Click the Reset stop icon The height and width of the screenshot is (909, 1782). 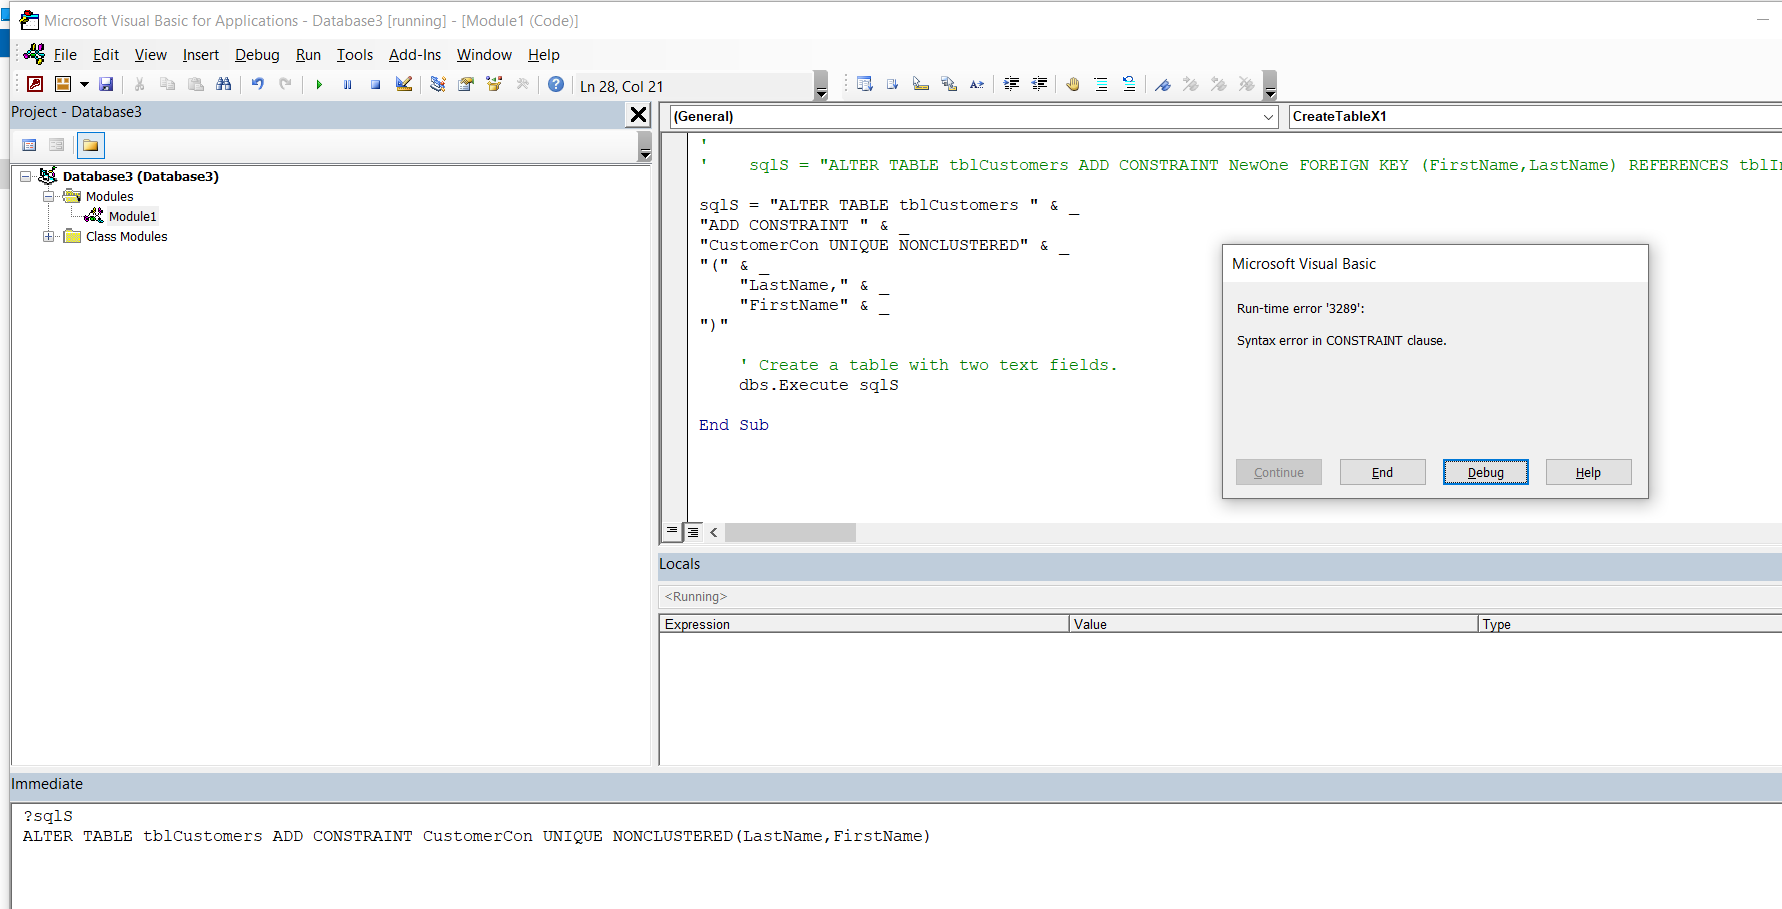coord(375,85)
